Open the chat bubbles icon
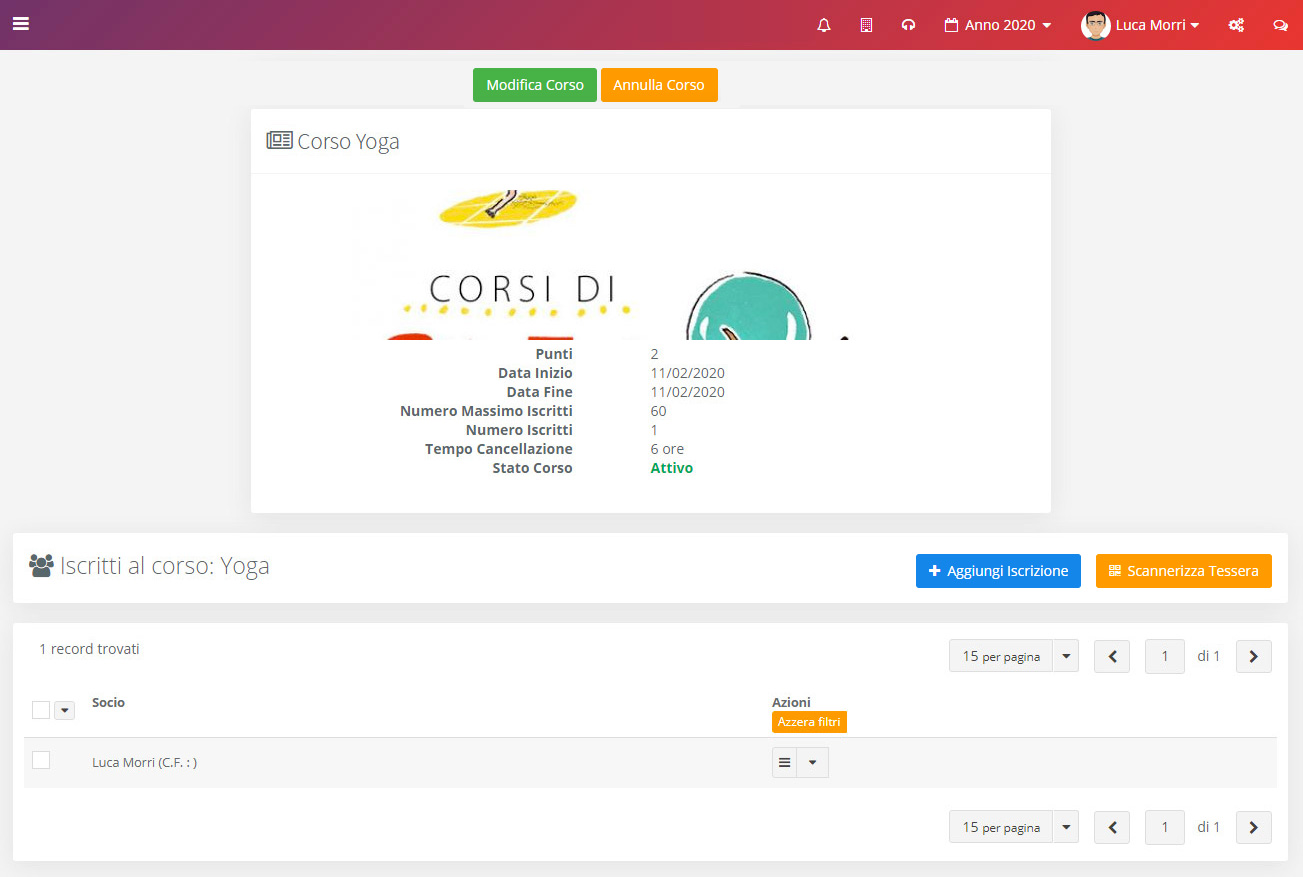1303x877 pixels. pyautogui.click(x=1280, y=25)
